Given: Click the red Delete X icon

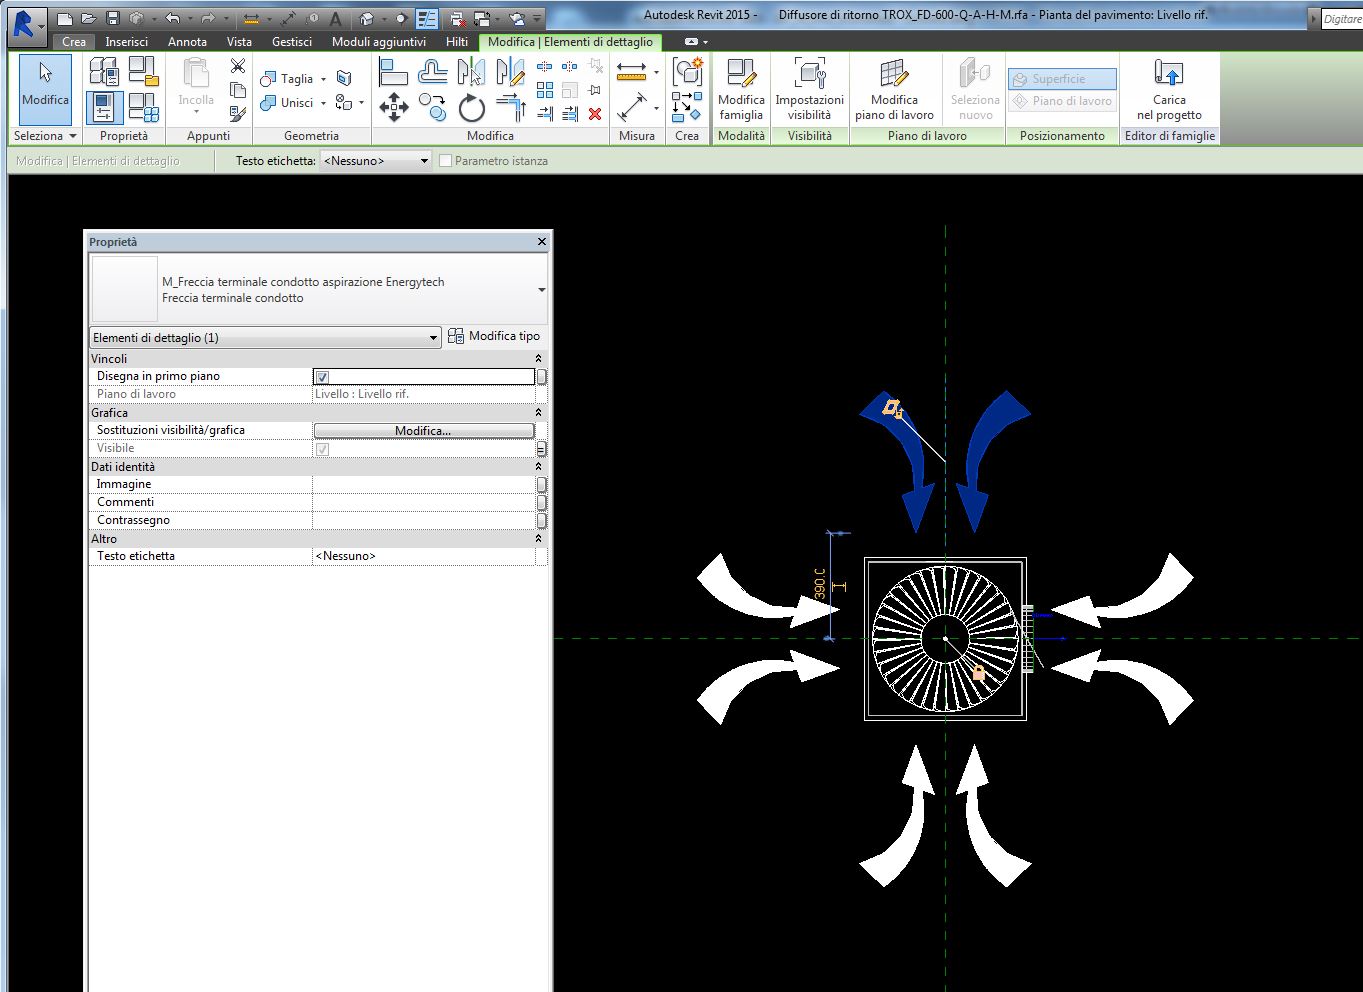Looking at the screenshot, I should 595,114.
